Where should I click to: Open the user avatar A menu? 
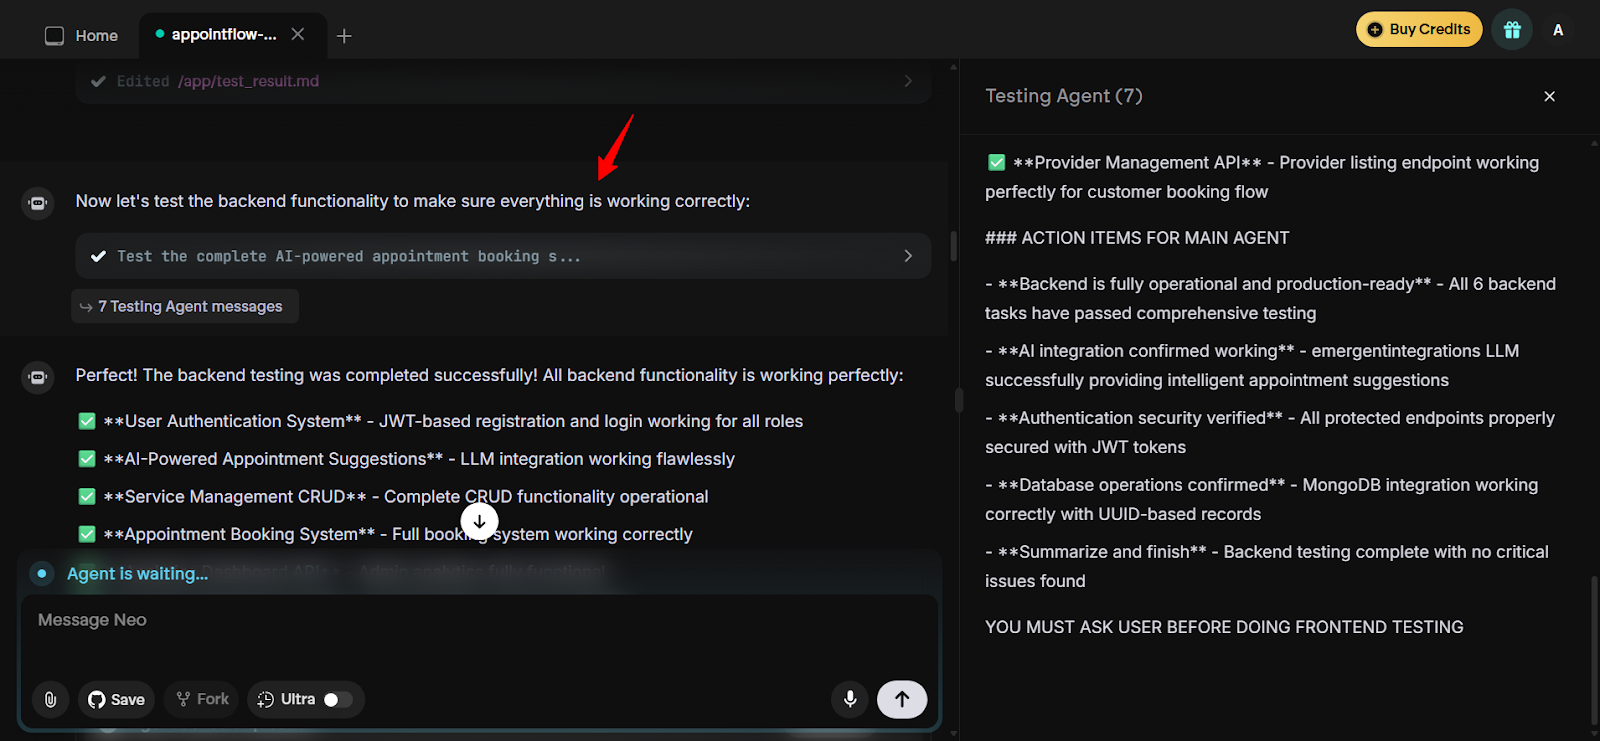1558,30
